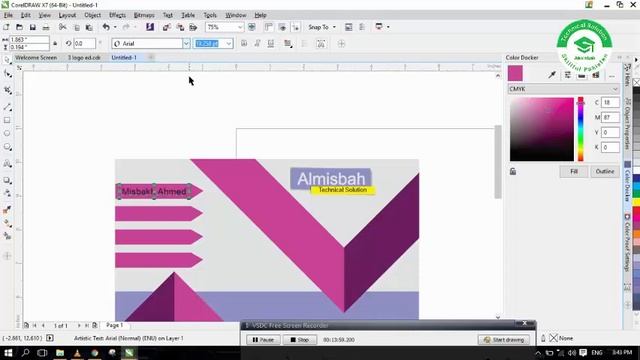Cut the selection with the scissors icon

(x=62, y=27)
